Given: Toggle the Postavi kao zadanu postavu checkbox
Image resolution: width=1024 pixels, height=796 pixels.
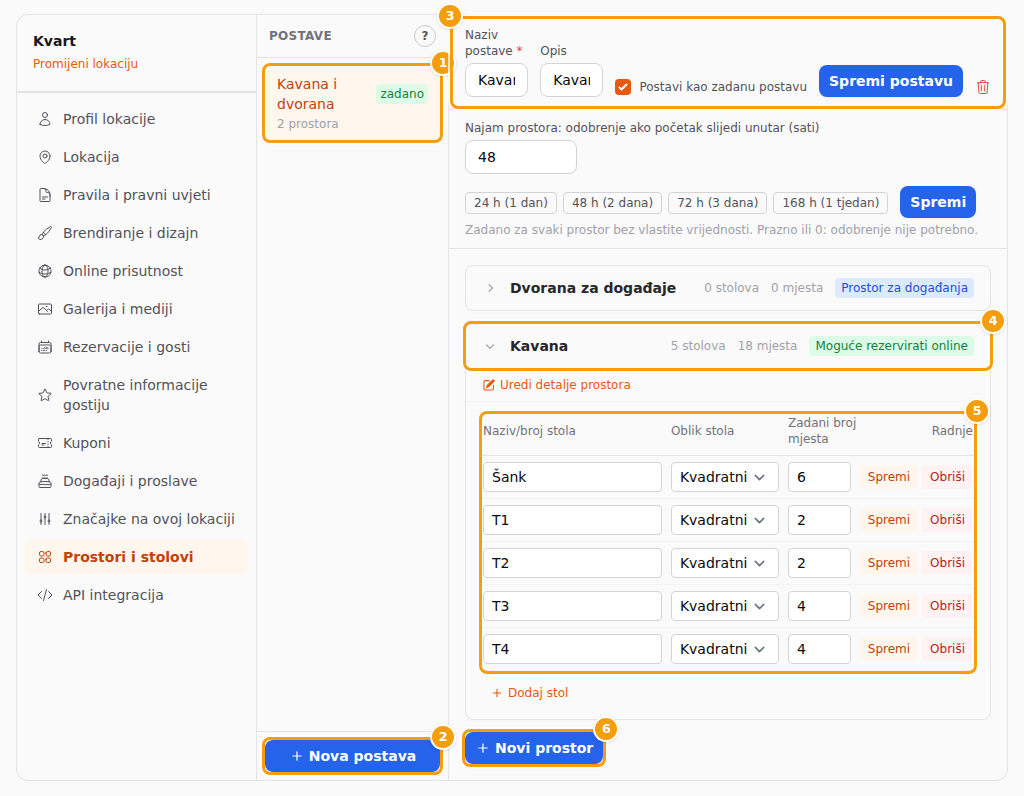Looking at the screenshot, I should (x=623, y=87).
